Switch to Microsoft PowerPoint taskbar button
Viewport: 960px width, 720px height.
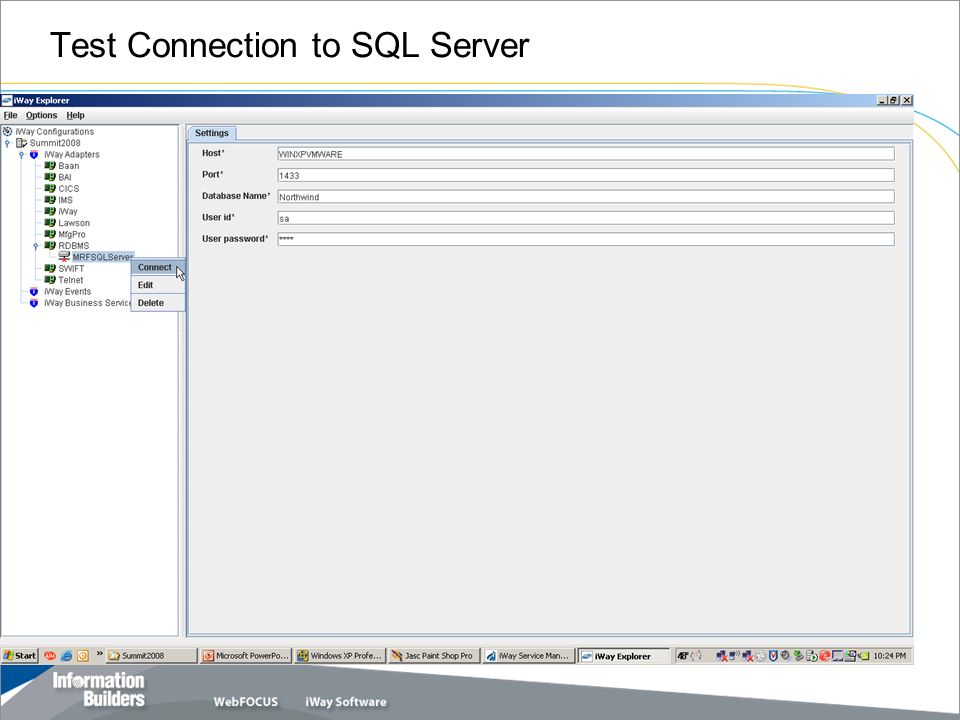(x=246, y=656)
